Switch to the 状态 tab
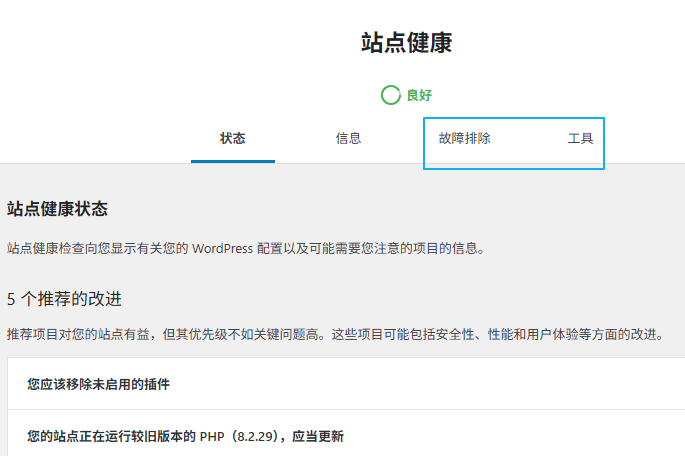 pyautogui.click(x=232, y=139)
